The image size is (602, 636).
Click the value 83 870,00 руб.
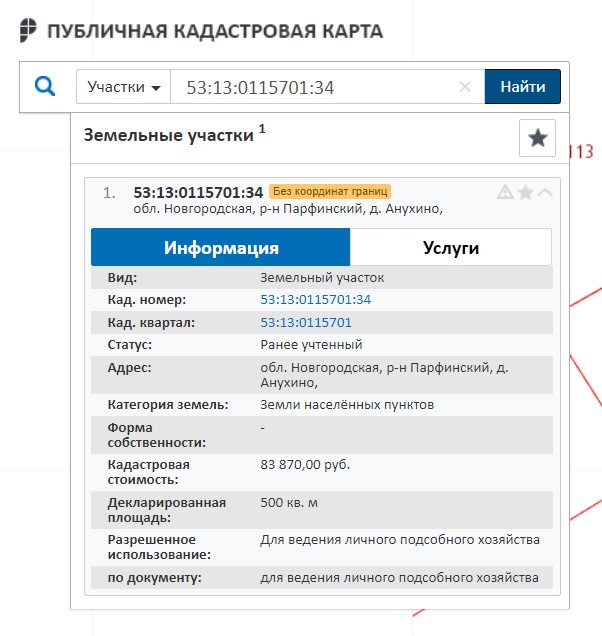pyautogui.click(x=305, y=464)
